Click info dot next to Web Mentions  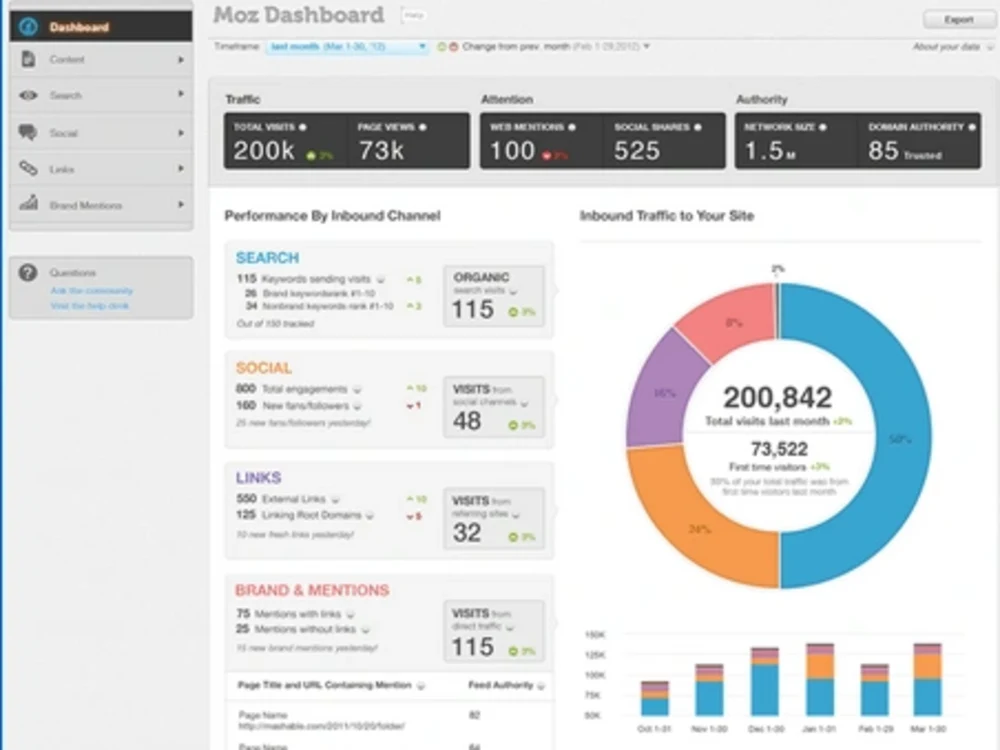(572, 128)
